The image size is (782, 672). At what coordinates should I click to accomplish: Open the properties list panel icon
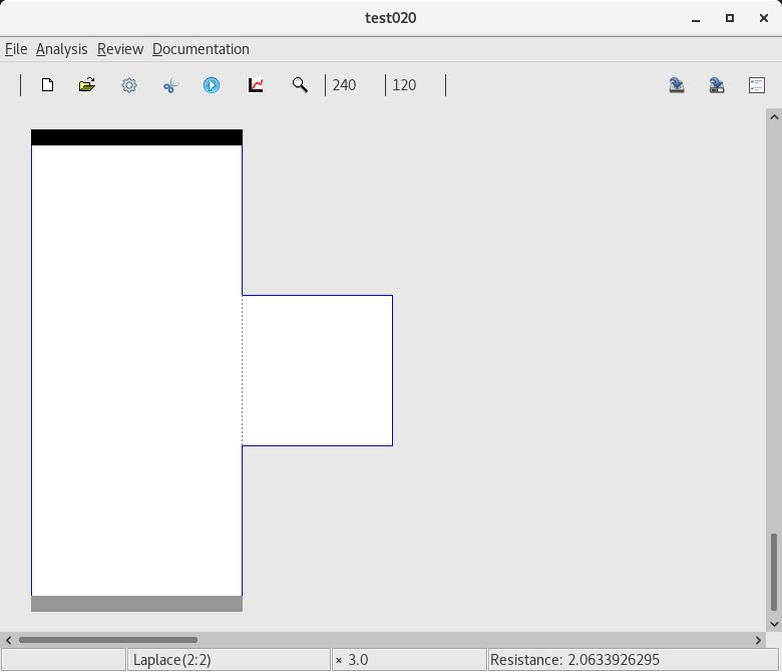tap(757, 85)
